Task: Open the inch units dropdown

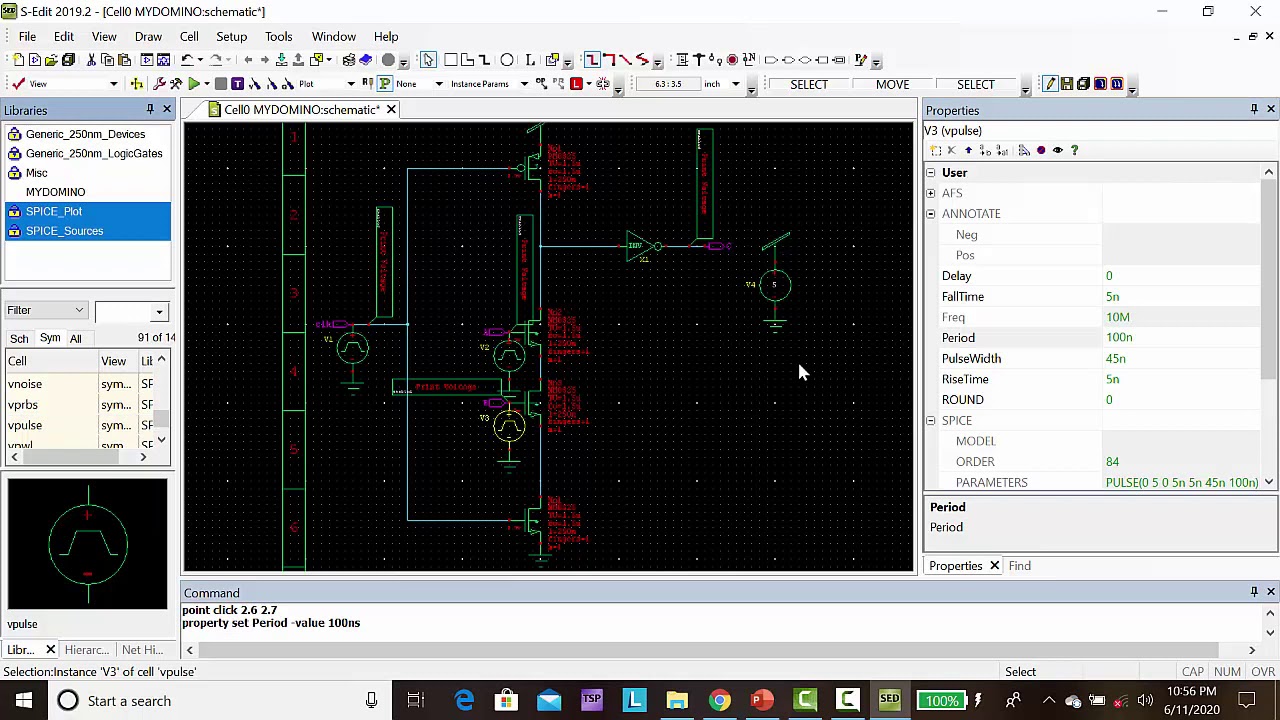Action: coord(735,84)
